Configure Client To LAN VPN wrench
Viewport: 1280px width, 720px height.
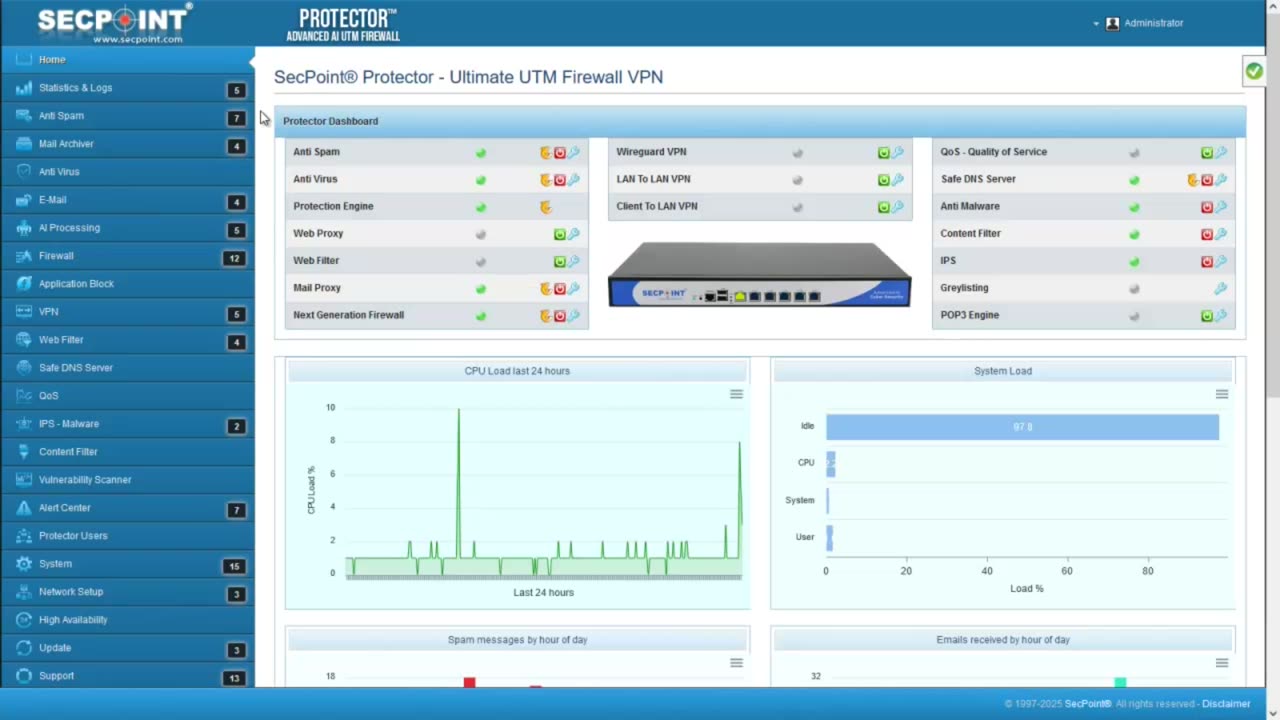coord(898,207)
